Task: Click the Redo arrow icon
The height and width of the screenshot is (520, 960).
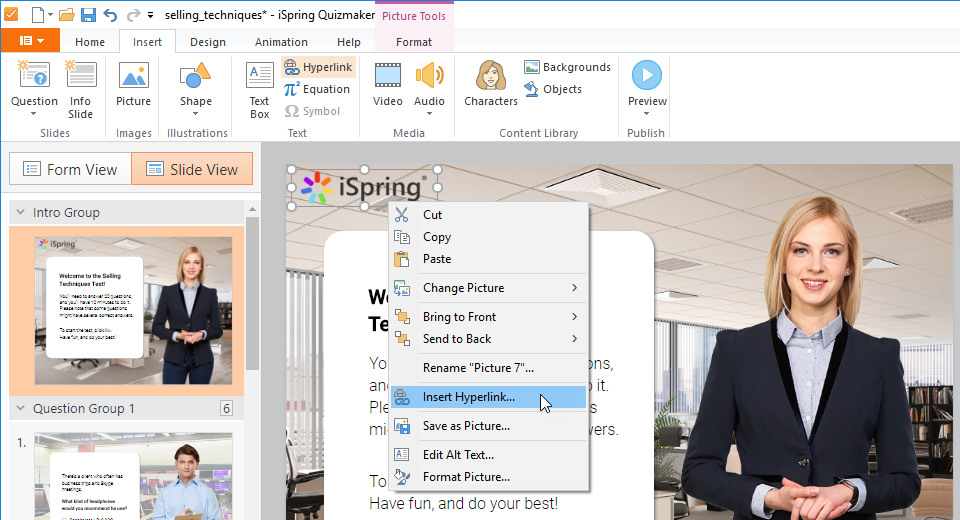Action: (x=132, y=15)
